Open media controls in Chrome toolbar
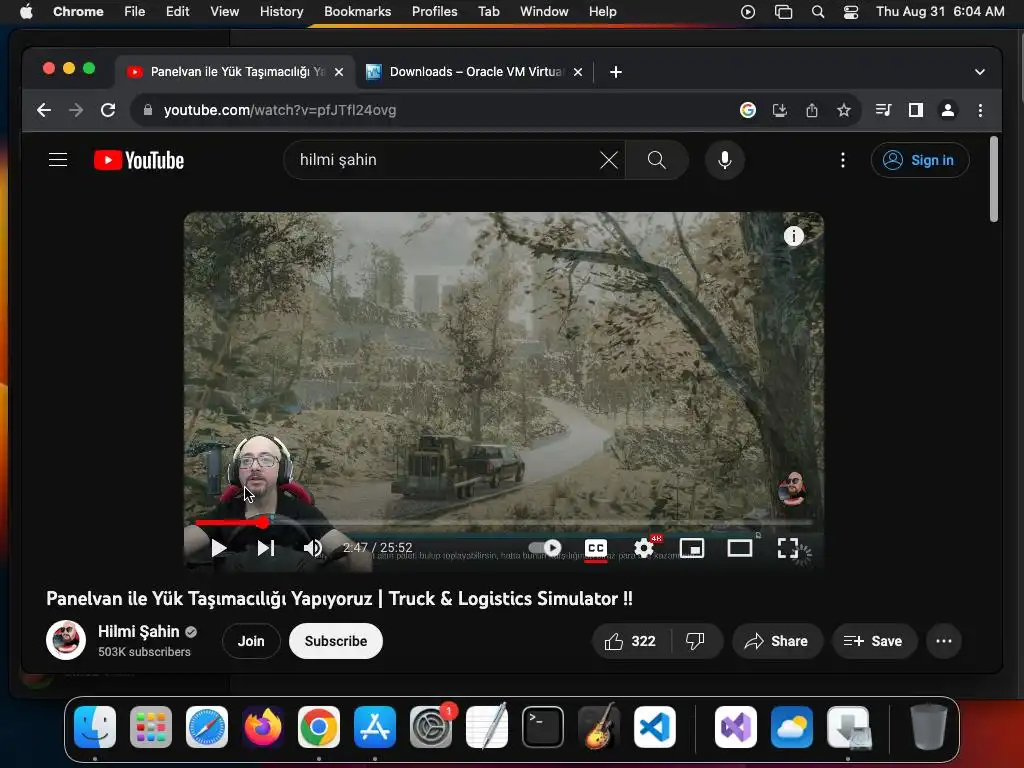 tap(884, 110)
